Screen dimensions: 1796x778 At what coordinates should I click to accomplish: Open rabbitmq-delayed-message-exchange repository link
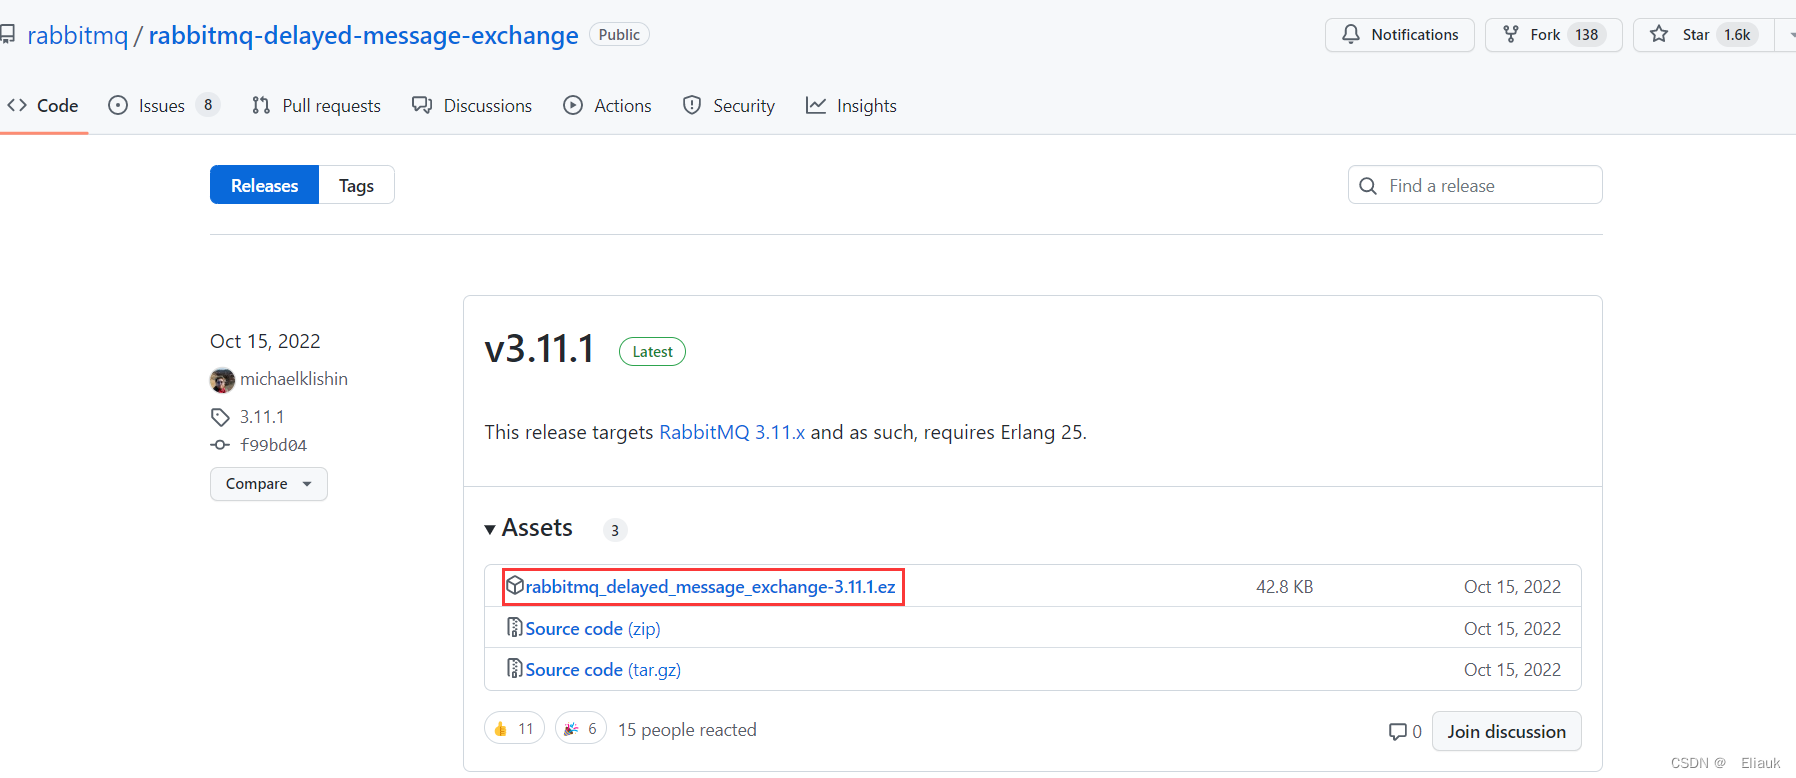(363, 35)
